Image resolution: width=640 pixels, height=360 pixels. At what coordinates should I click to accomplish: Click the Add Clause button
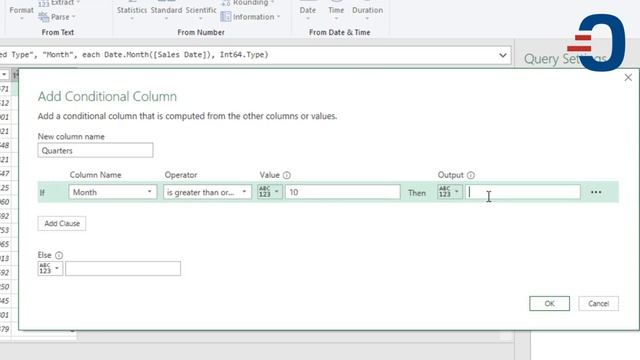[x=62, y=223]
